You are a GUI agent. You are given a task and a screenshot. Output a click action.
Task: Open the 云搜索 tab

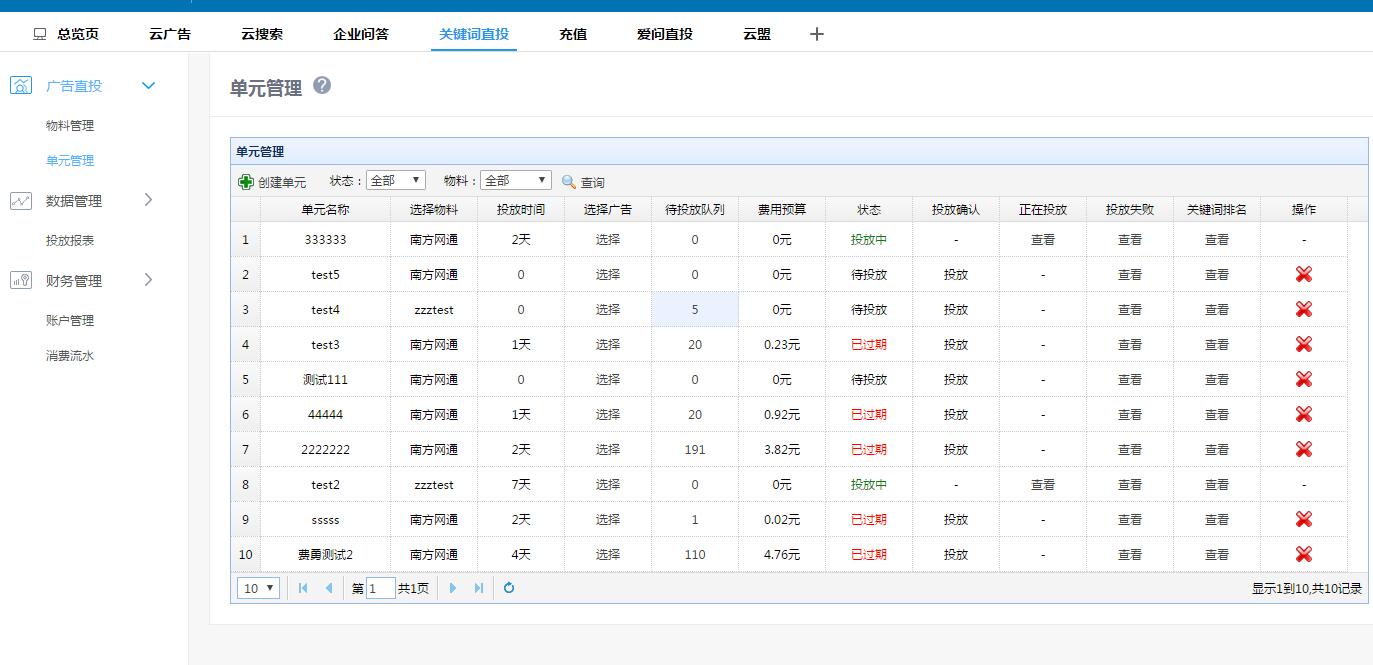pos(262,34)
